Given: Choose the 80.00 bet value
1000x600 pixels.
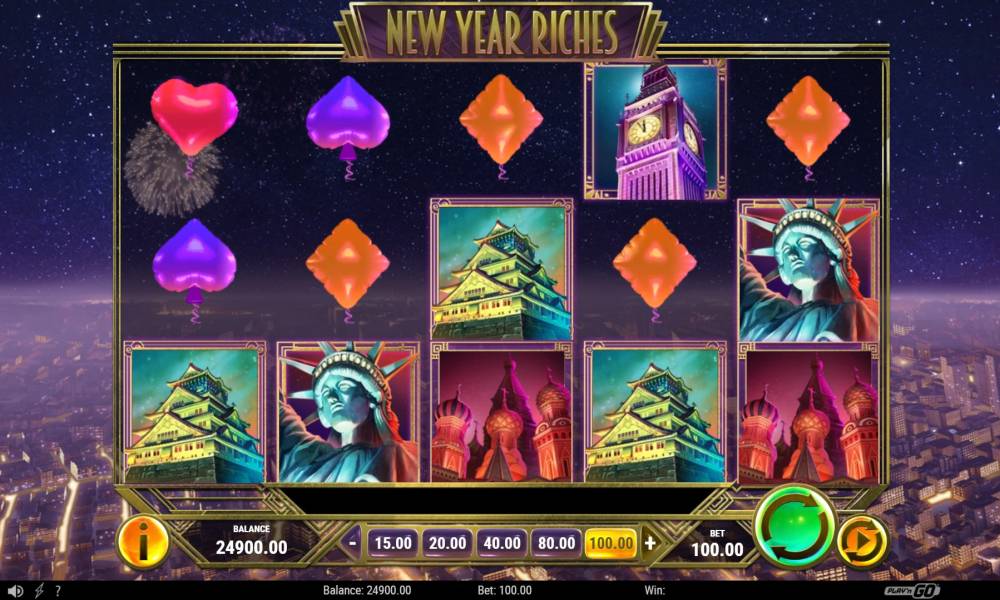Looking at the screenshot, I should [x=556, y=543].
